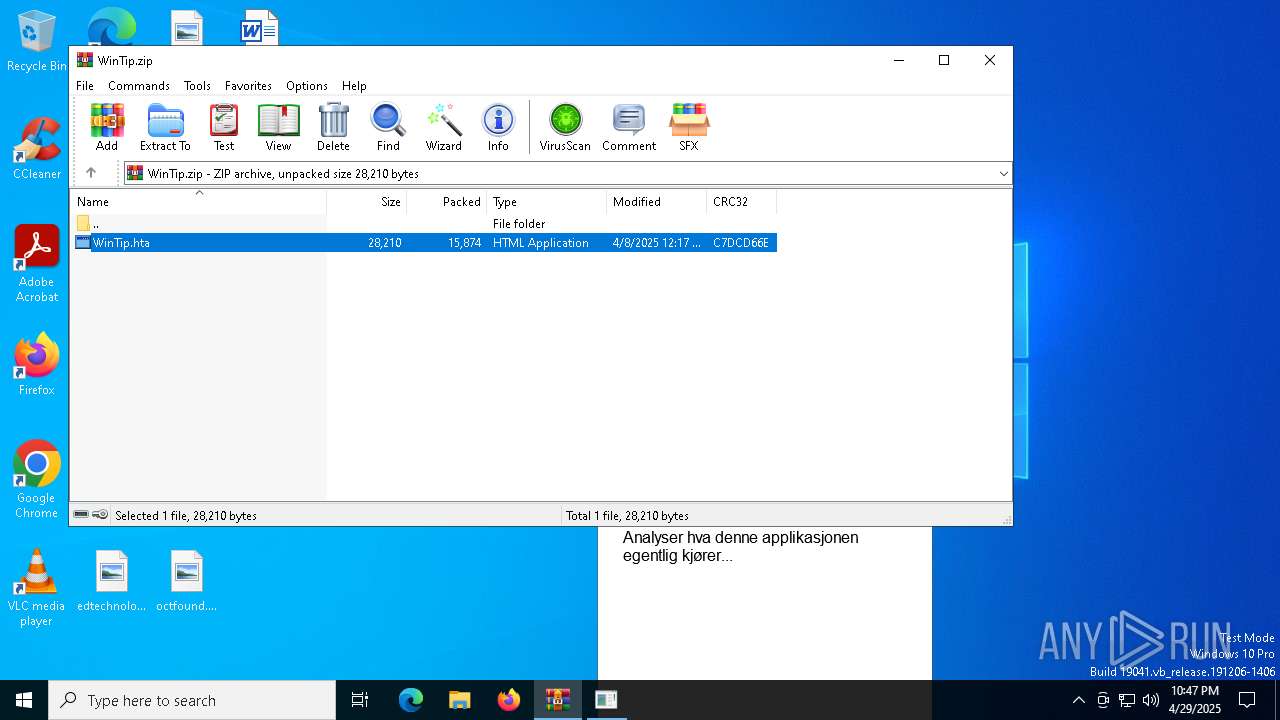1280x720 pixels.
Task: Open the File menu
Action: pyautogui.click(x=85, y=86)
